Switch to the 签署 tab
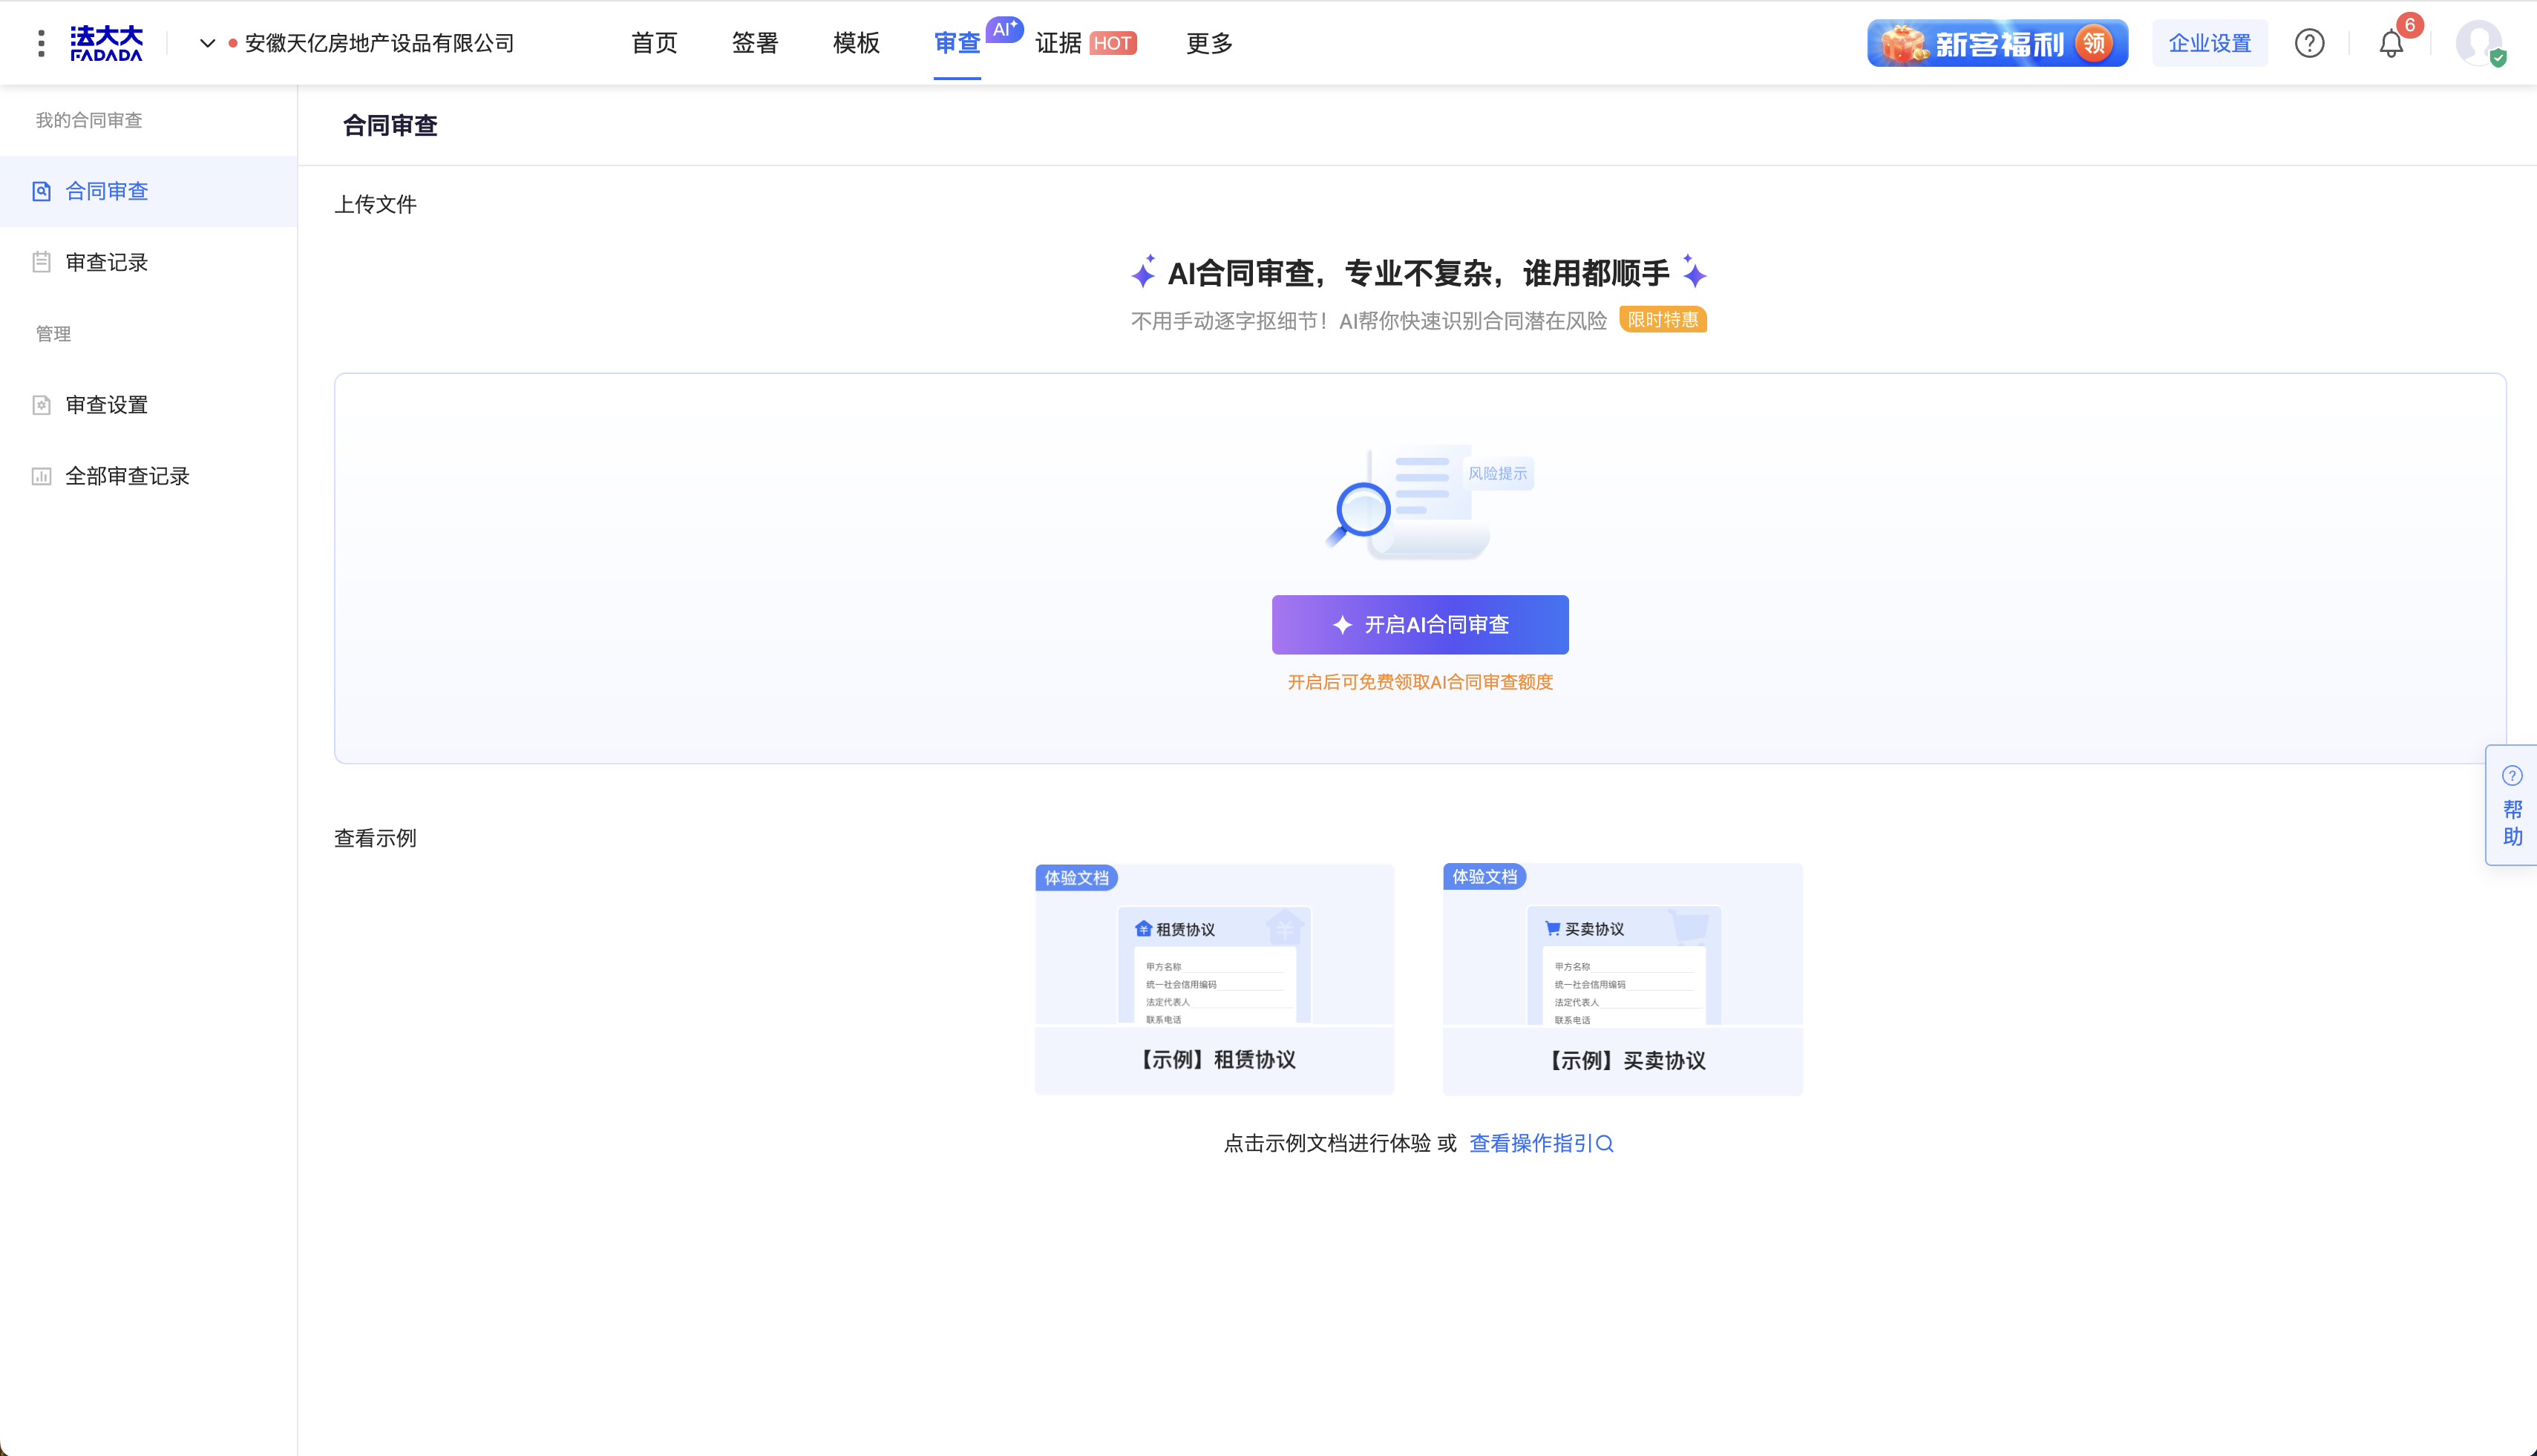This screenshot has height=1456, width=2537. coord(754,43)
